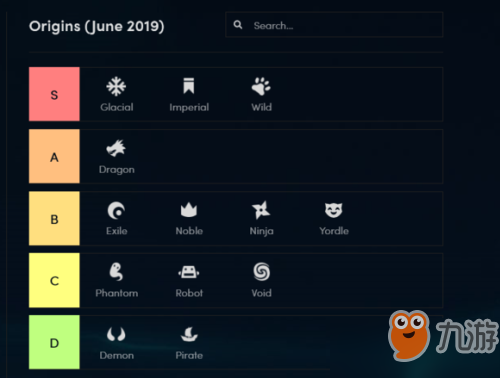
Task: Click the Exile origin icon
Action: point(116,210)
